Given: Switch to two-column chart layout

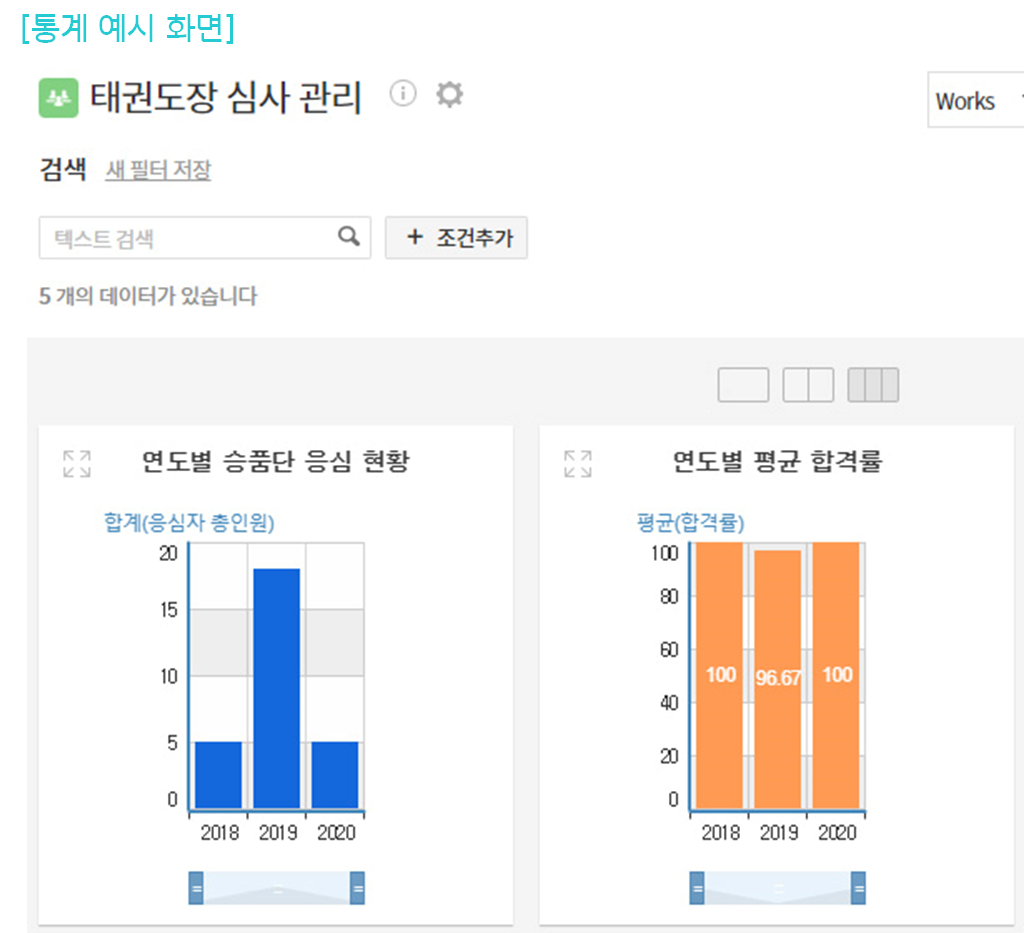Looking at the screenshot, I should [808, 385].
